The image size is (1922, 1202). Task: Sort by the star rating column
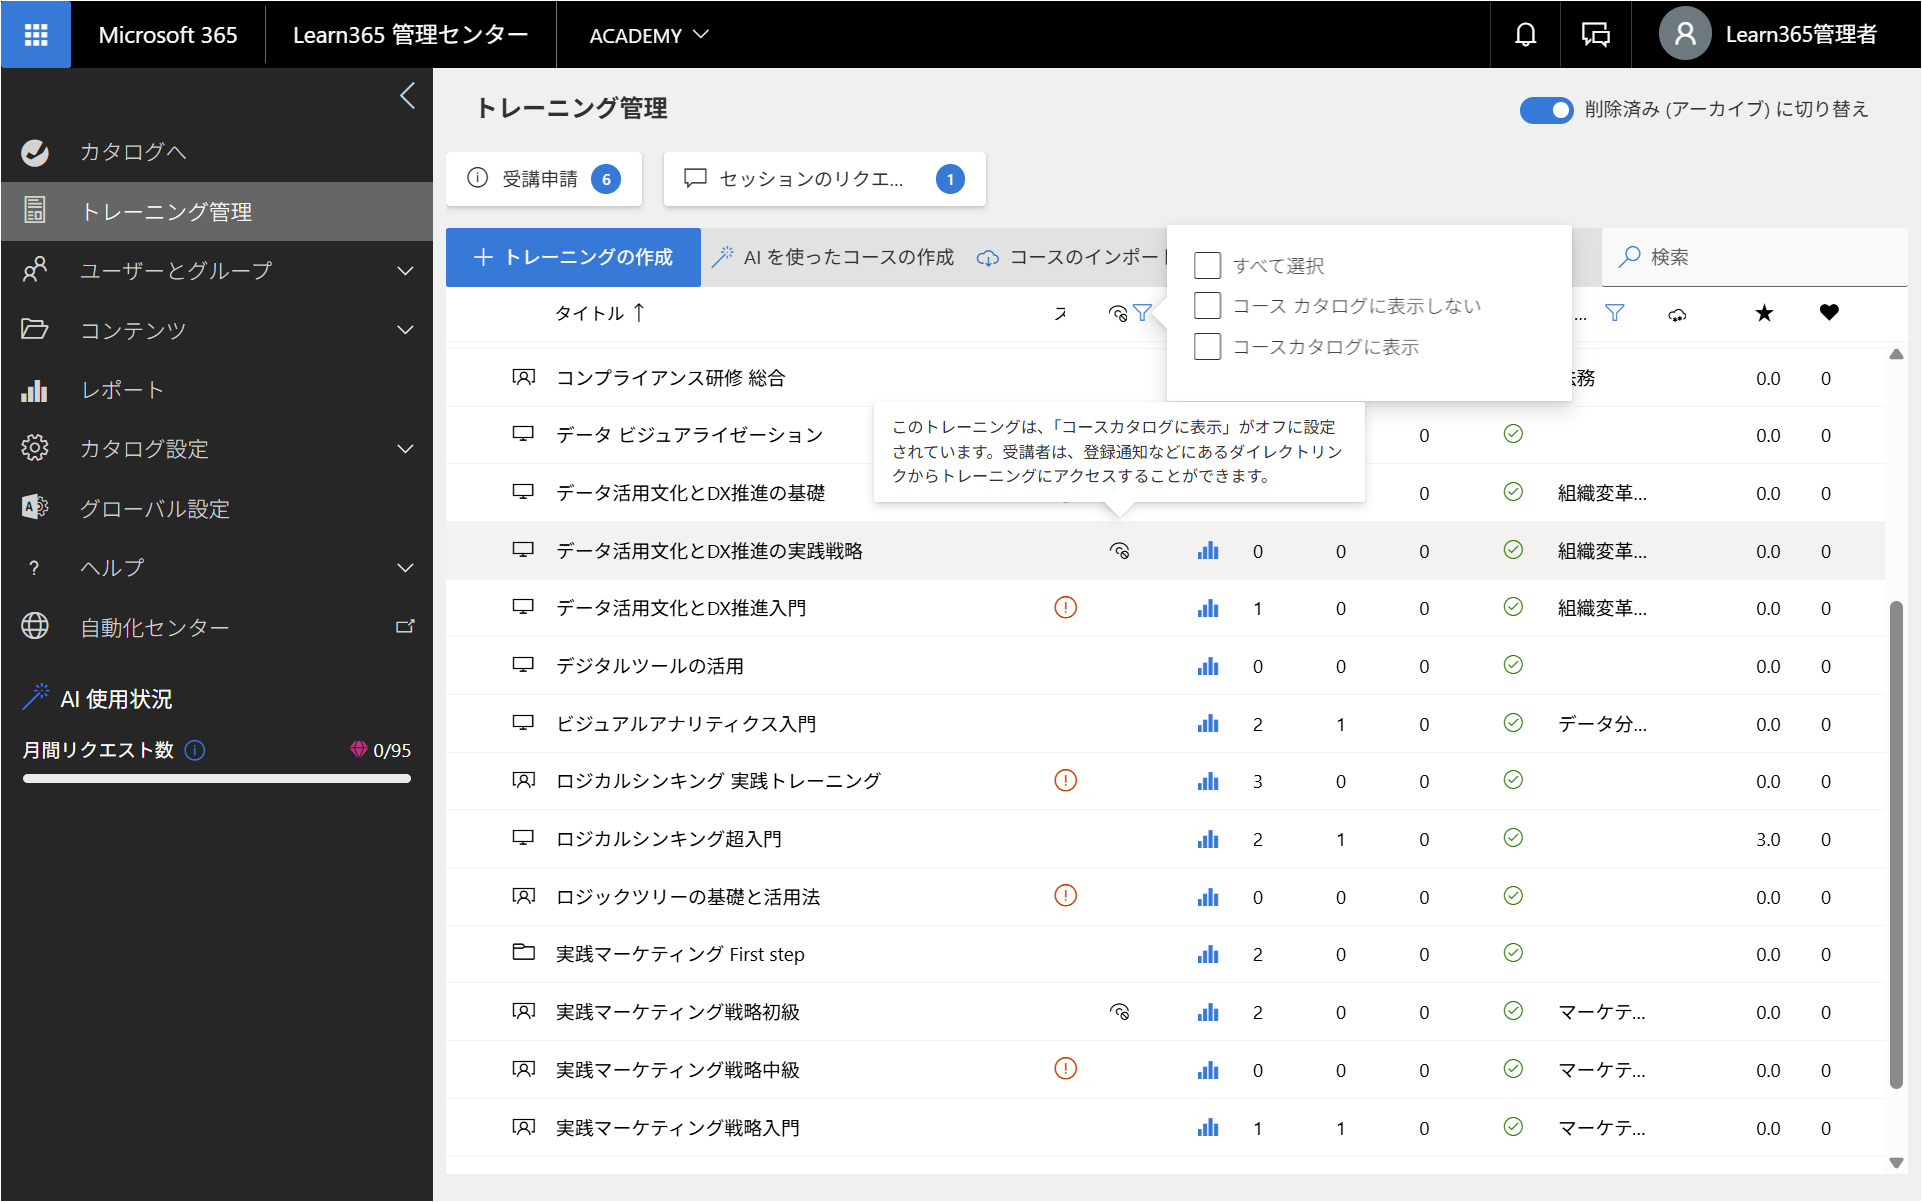[1764, 313]
